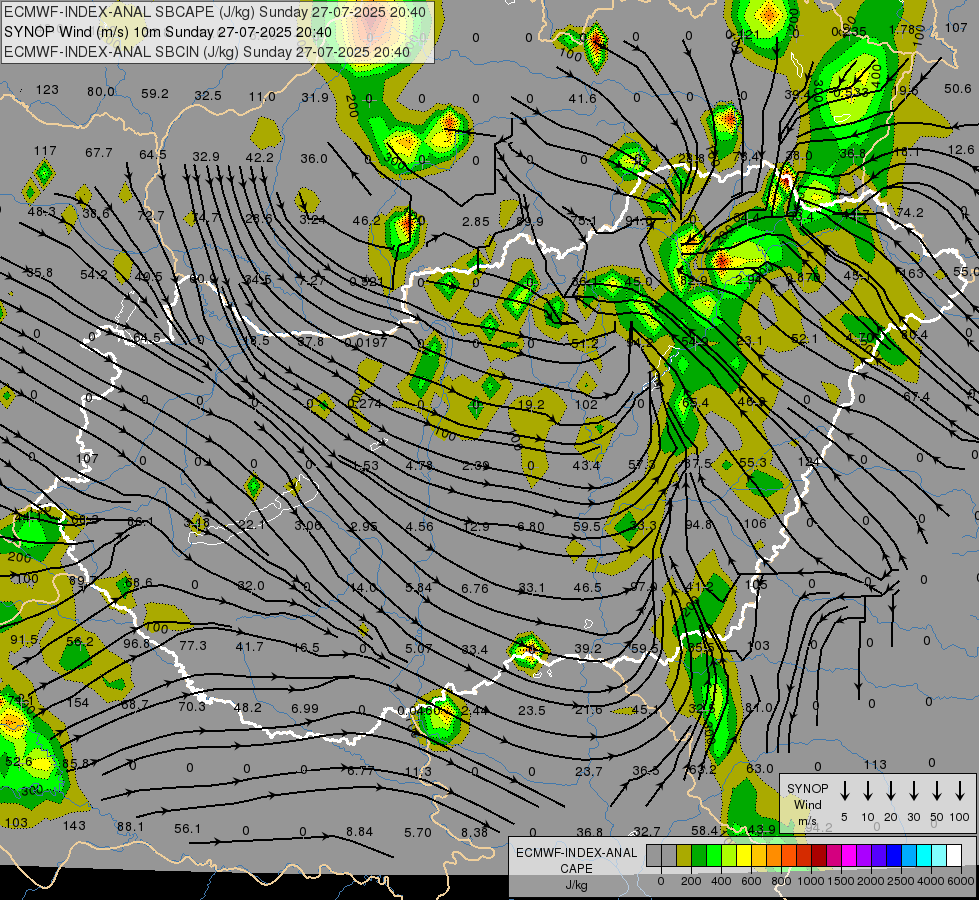Click the SYNOP label in wind legend

807,788
